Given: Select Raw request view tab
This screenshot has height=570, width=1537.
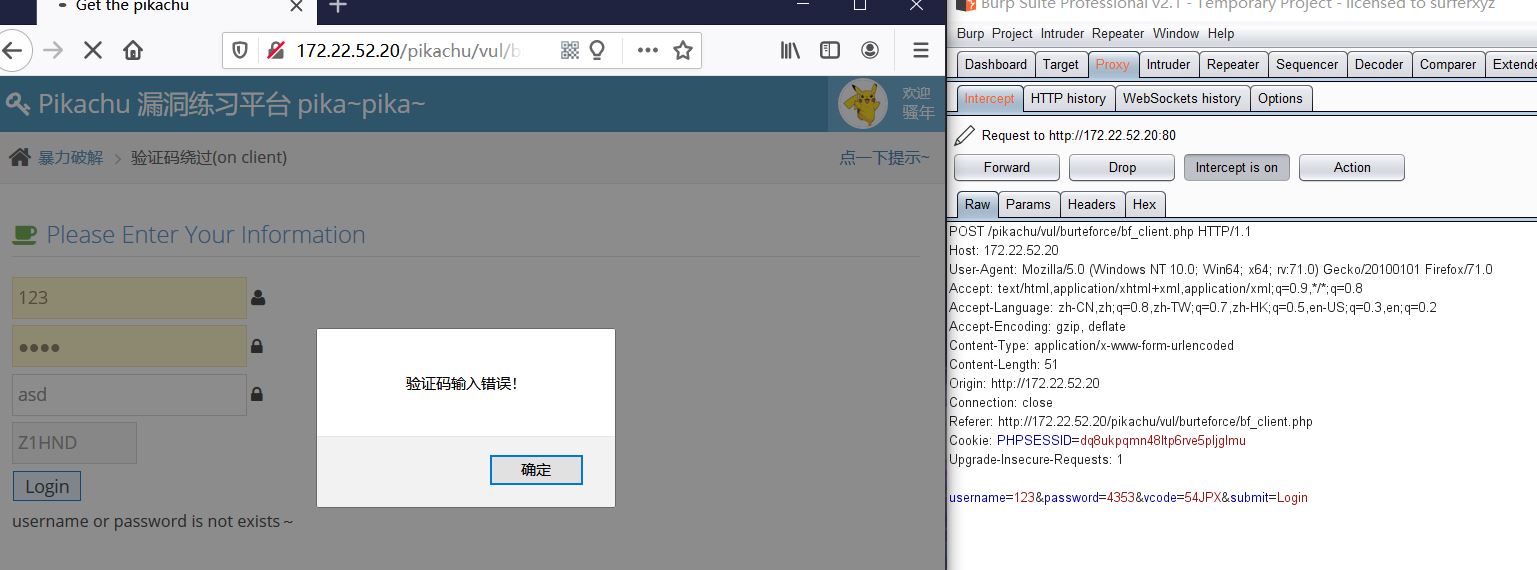Looking at the screenshot, I should point(977,204).
